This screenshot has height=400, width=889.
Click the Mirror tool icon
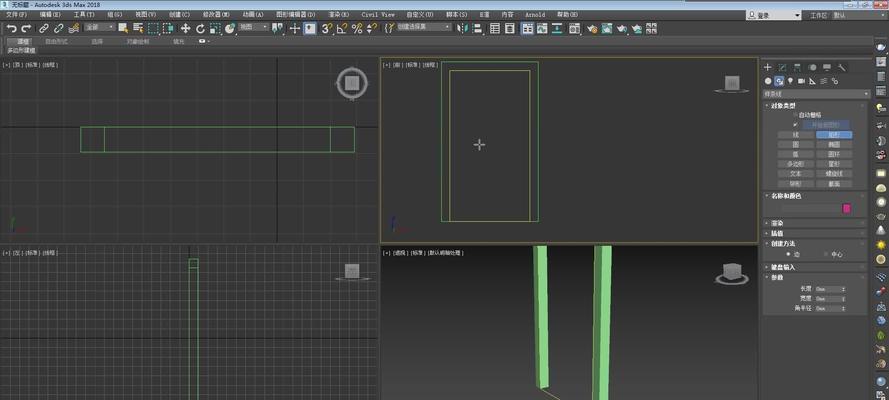[x=462, y=28]
